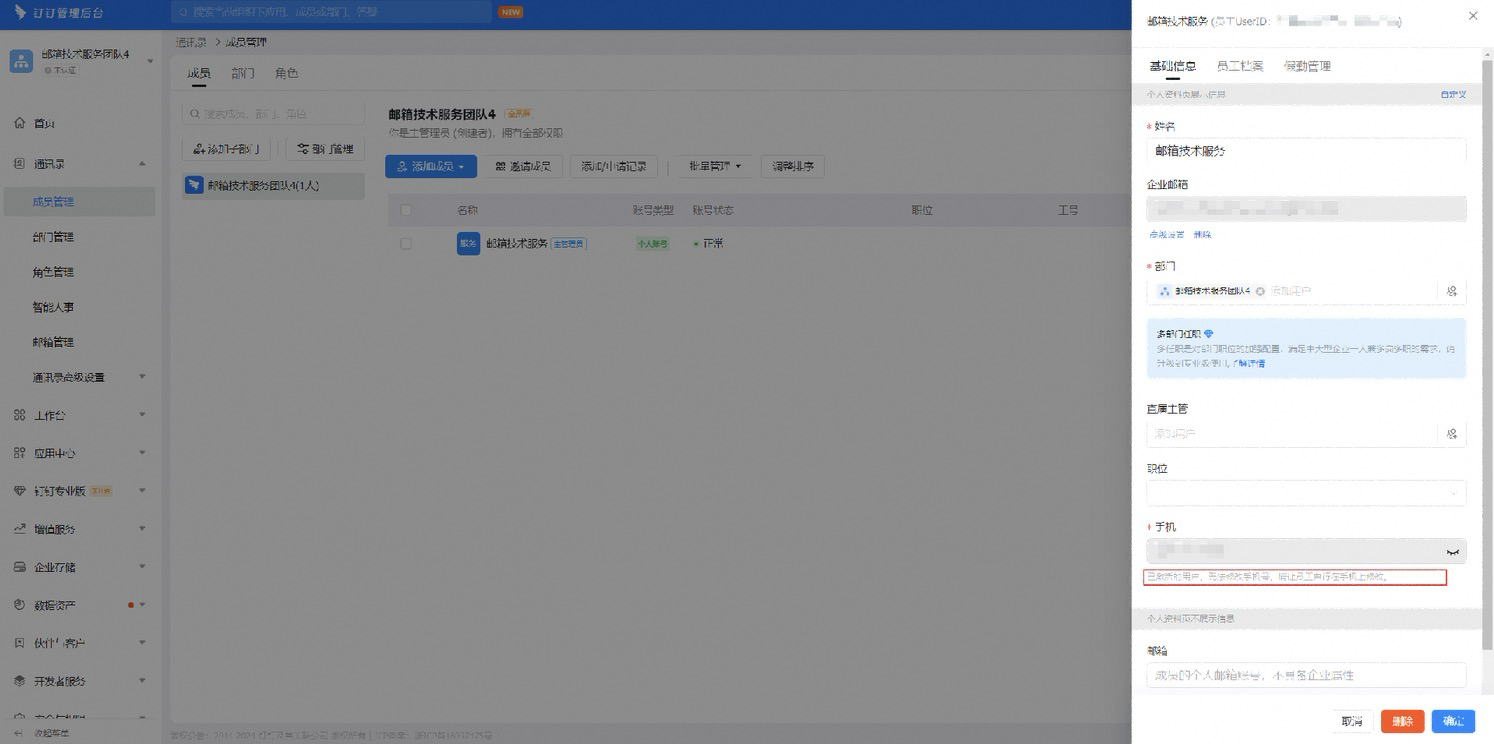Click the 数据资产 pie icon
Screen dimensions: 1494x744
click(x=19, y=605)
